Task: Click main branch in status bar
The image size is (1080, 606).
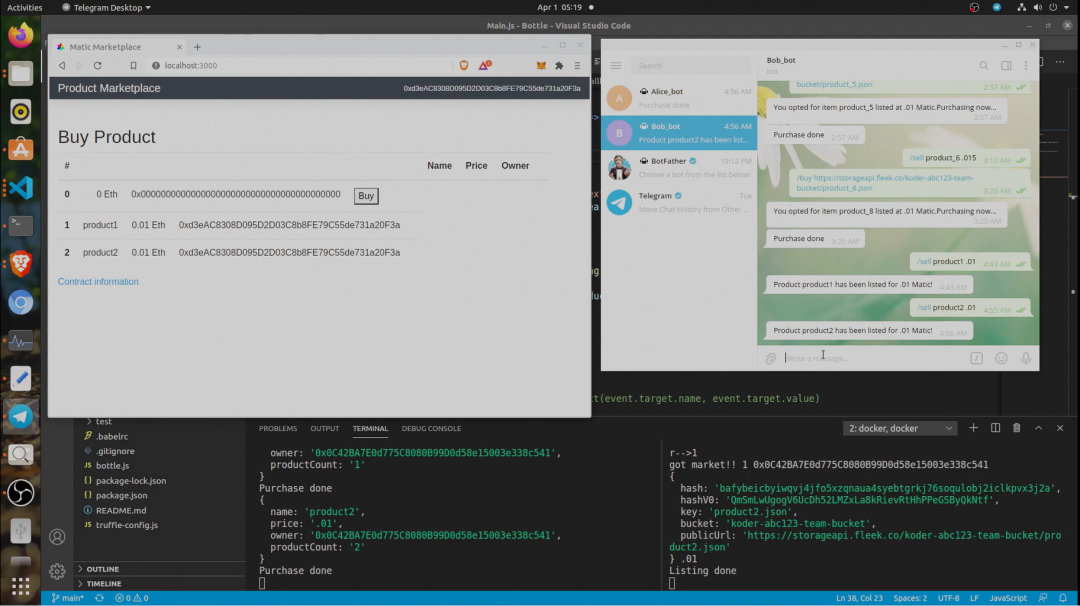Action: pyautogui.click(x=68, y=598)
